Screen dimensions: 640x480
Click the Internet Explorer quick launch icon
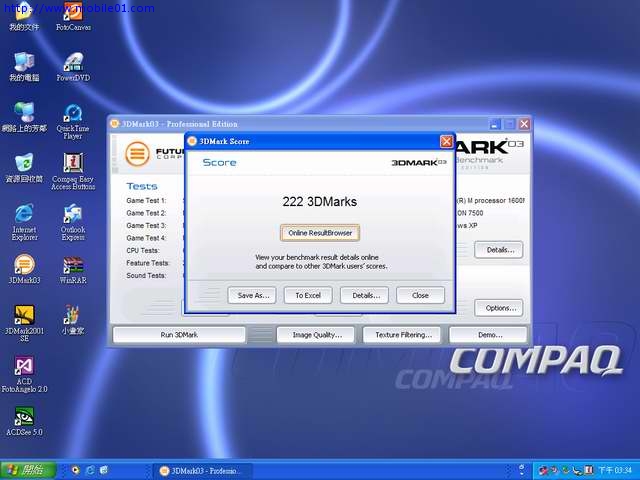[90, 470]
